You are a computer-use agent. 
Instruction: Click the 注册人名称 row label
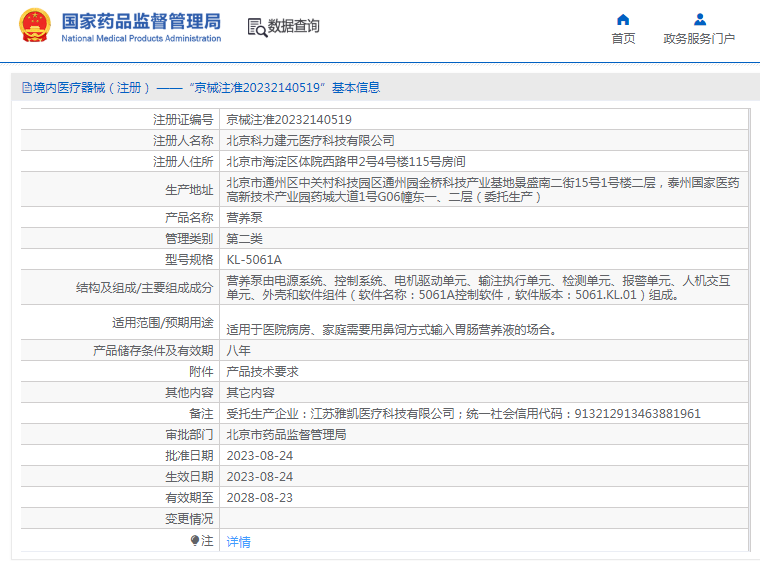pos(183,141)
